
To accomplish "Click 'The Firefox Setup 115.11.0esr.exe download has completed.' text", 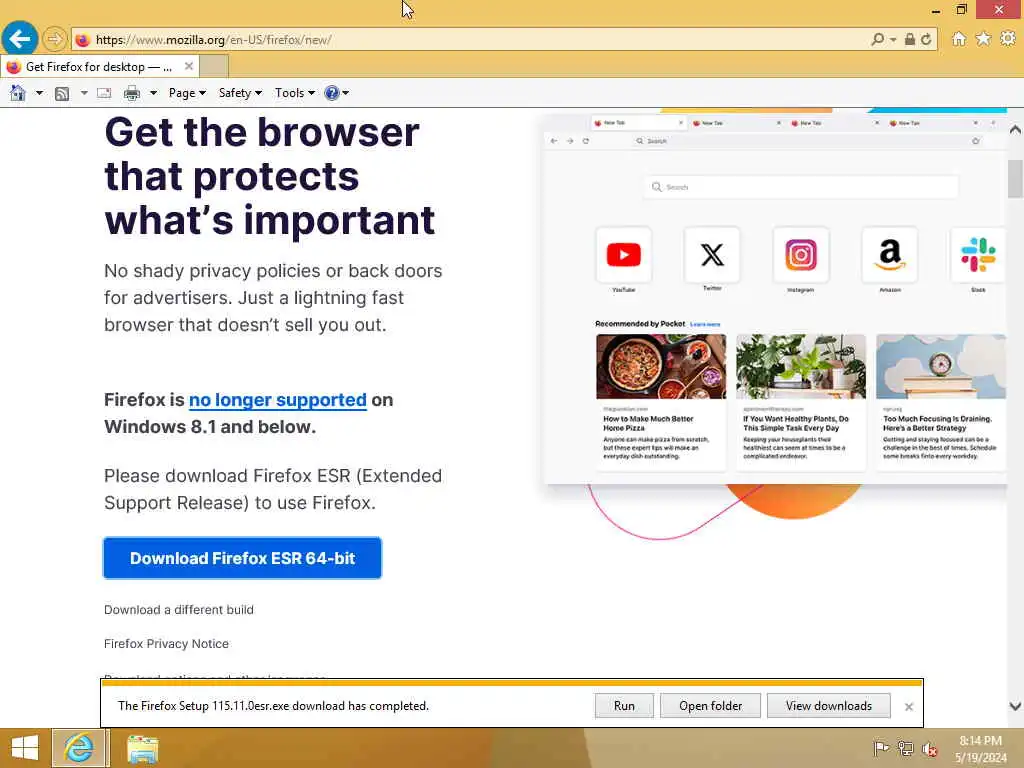I will click(273, 706).
